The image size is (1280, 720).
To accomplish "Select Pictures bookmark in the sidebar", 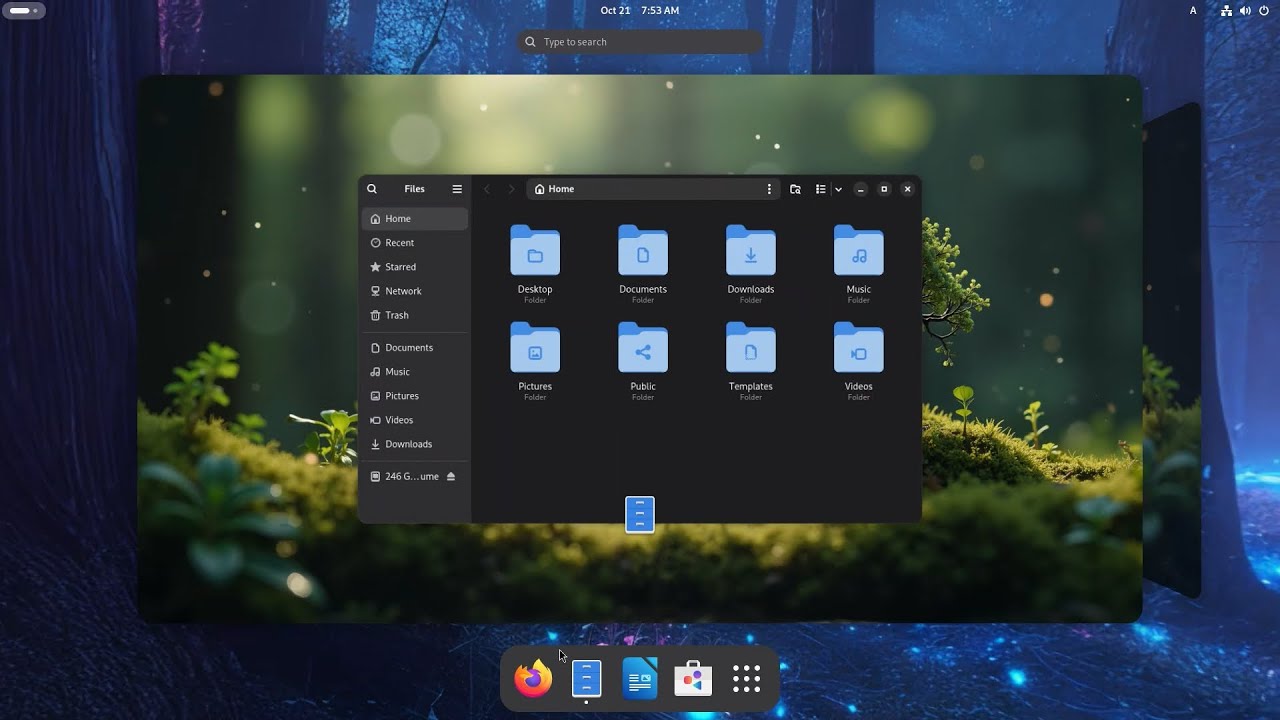I will click(x=414, y=396).
